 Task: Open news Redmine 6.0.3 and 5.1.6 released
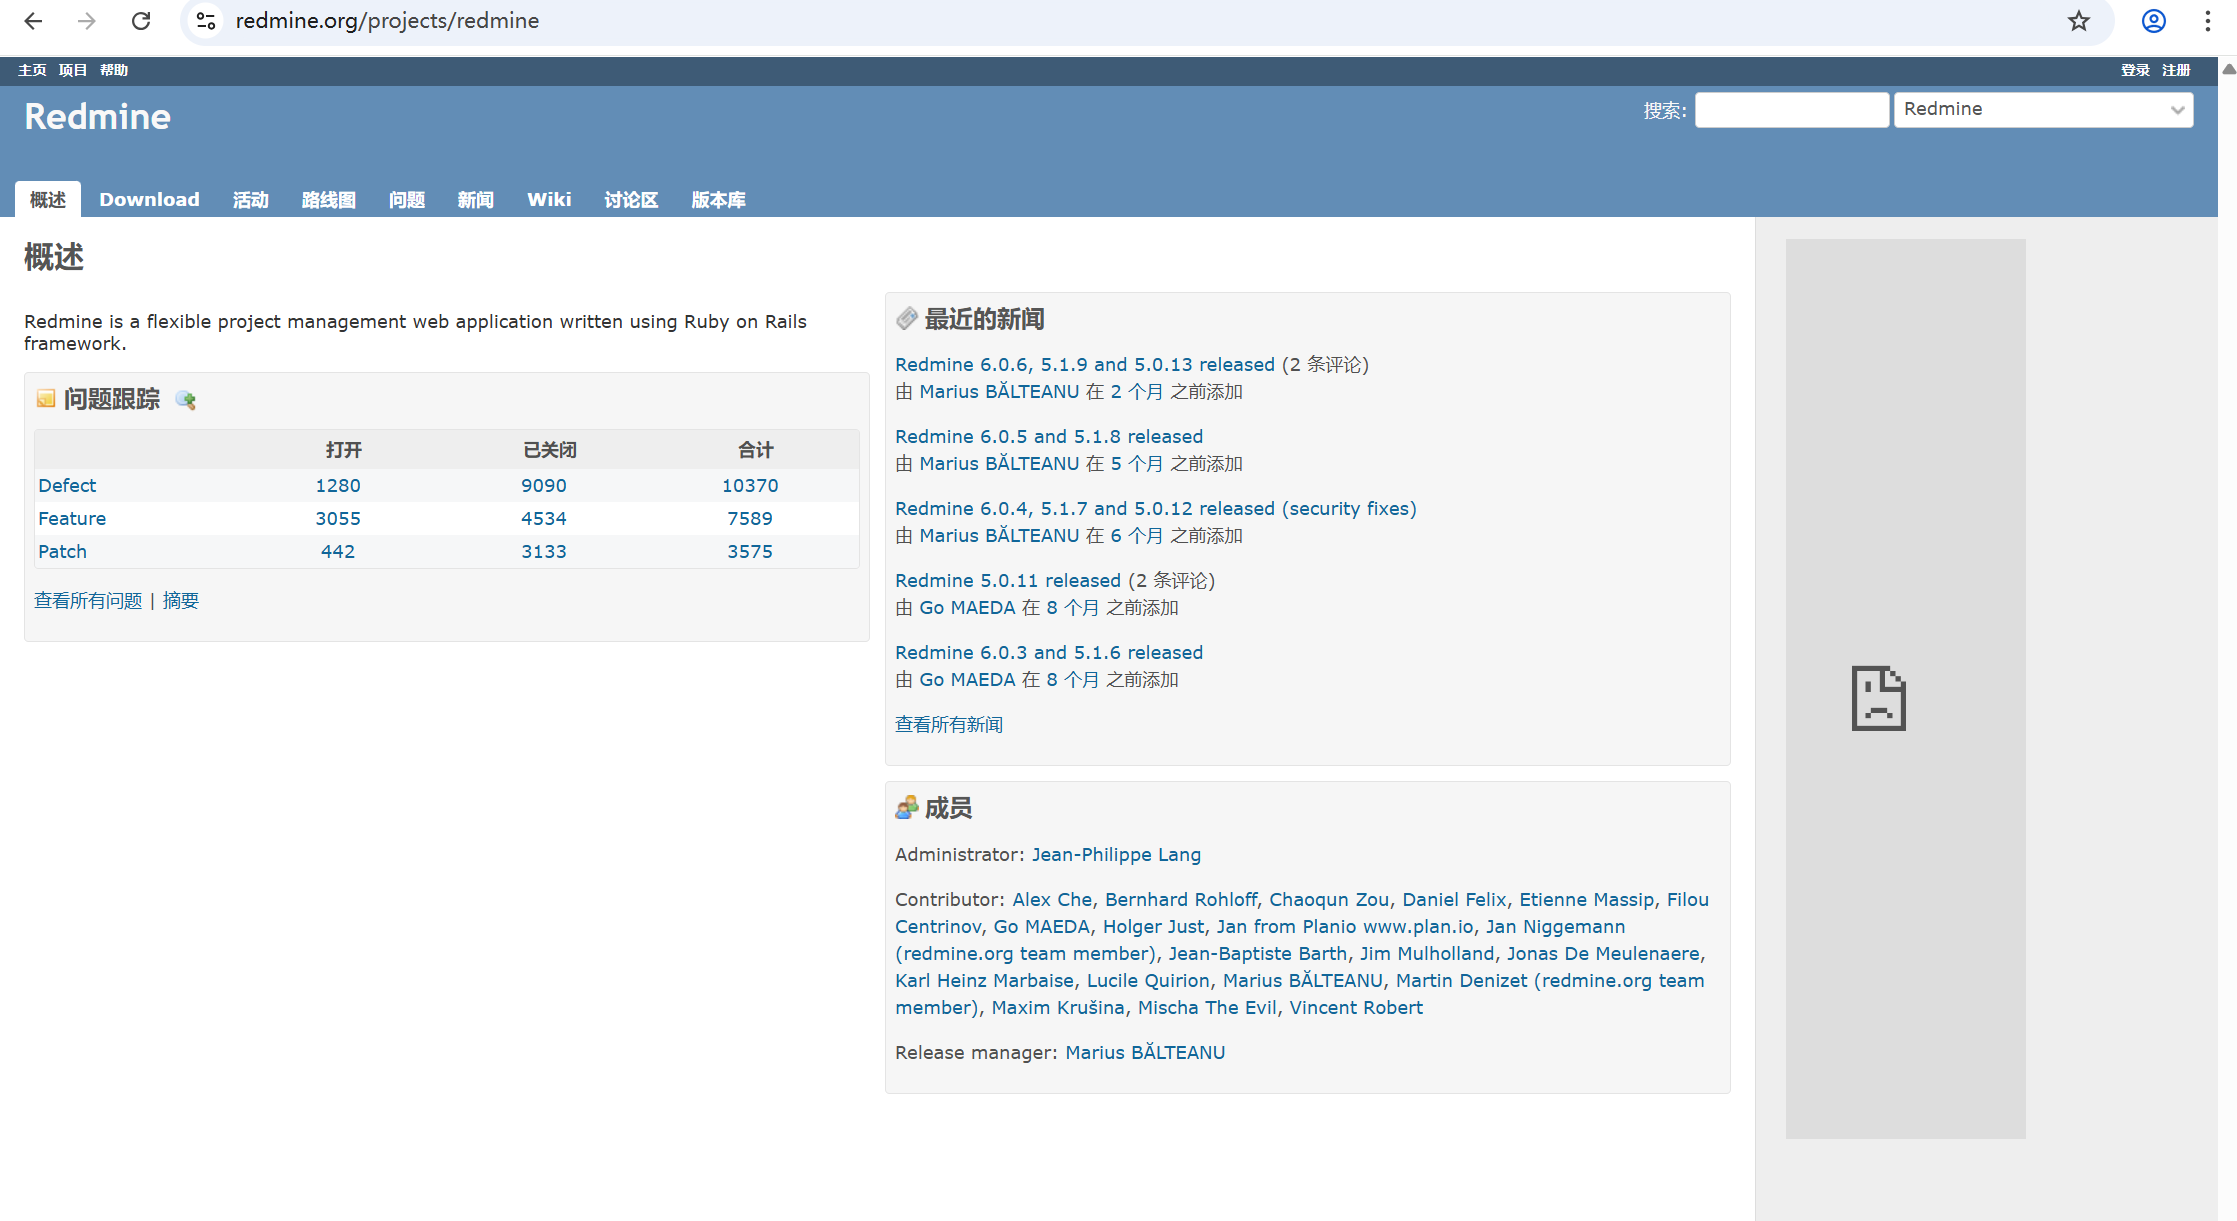(1049, 652)
